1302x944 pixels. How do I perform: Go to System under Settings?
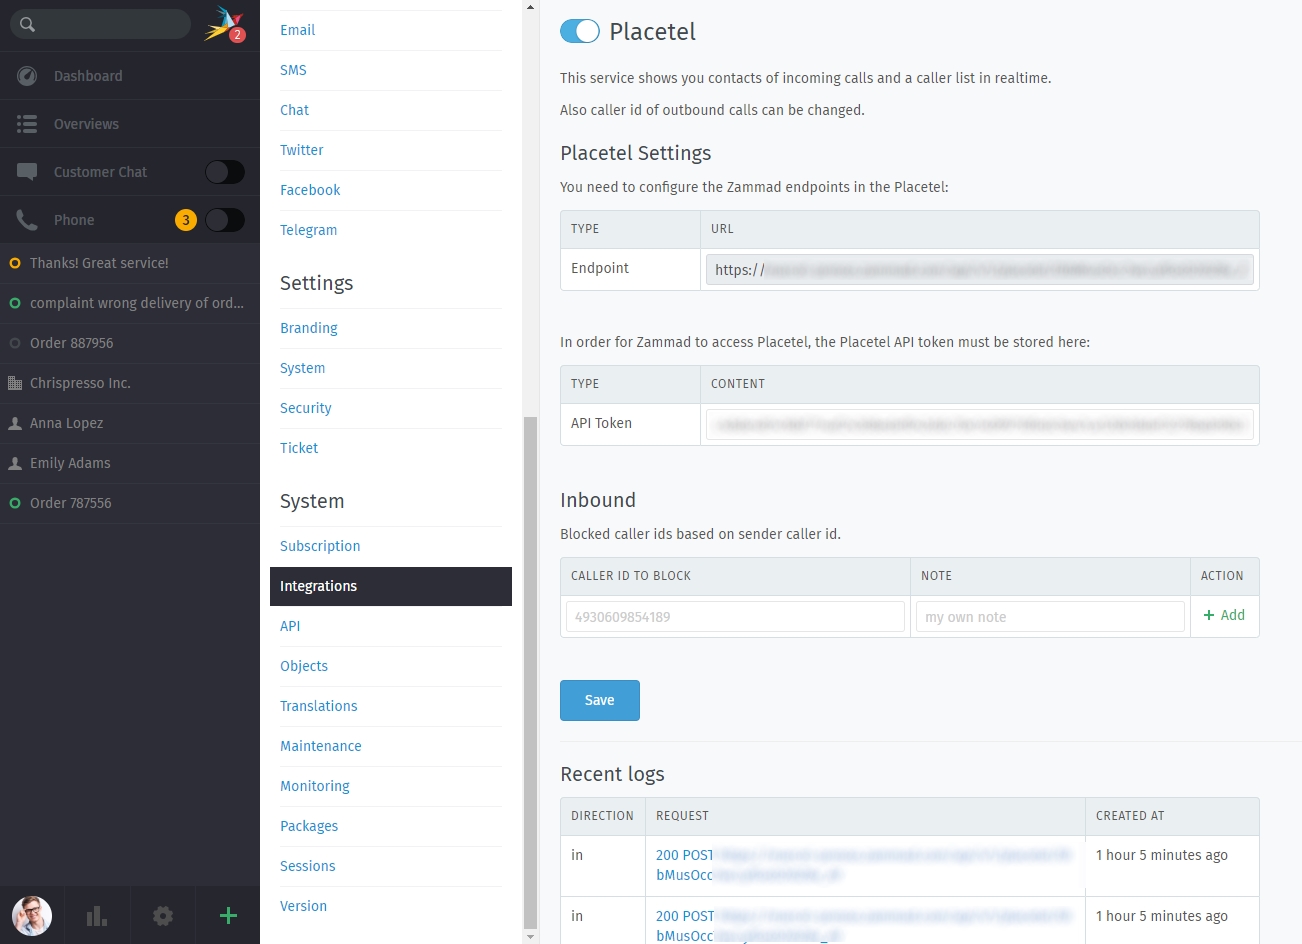[x=302, y=368]
